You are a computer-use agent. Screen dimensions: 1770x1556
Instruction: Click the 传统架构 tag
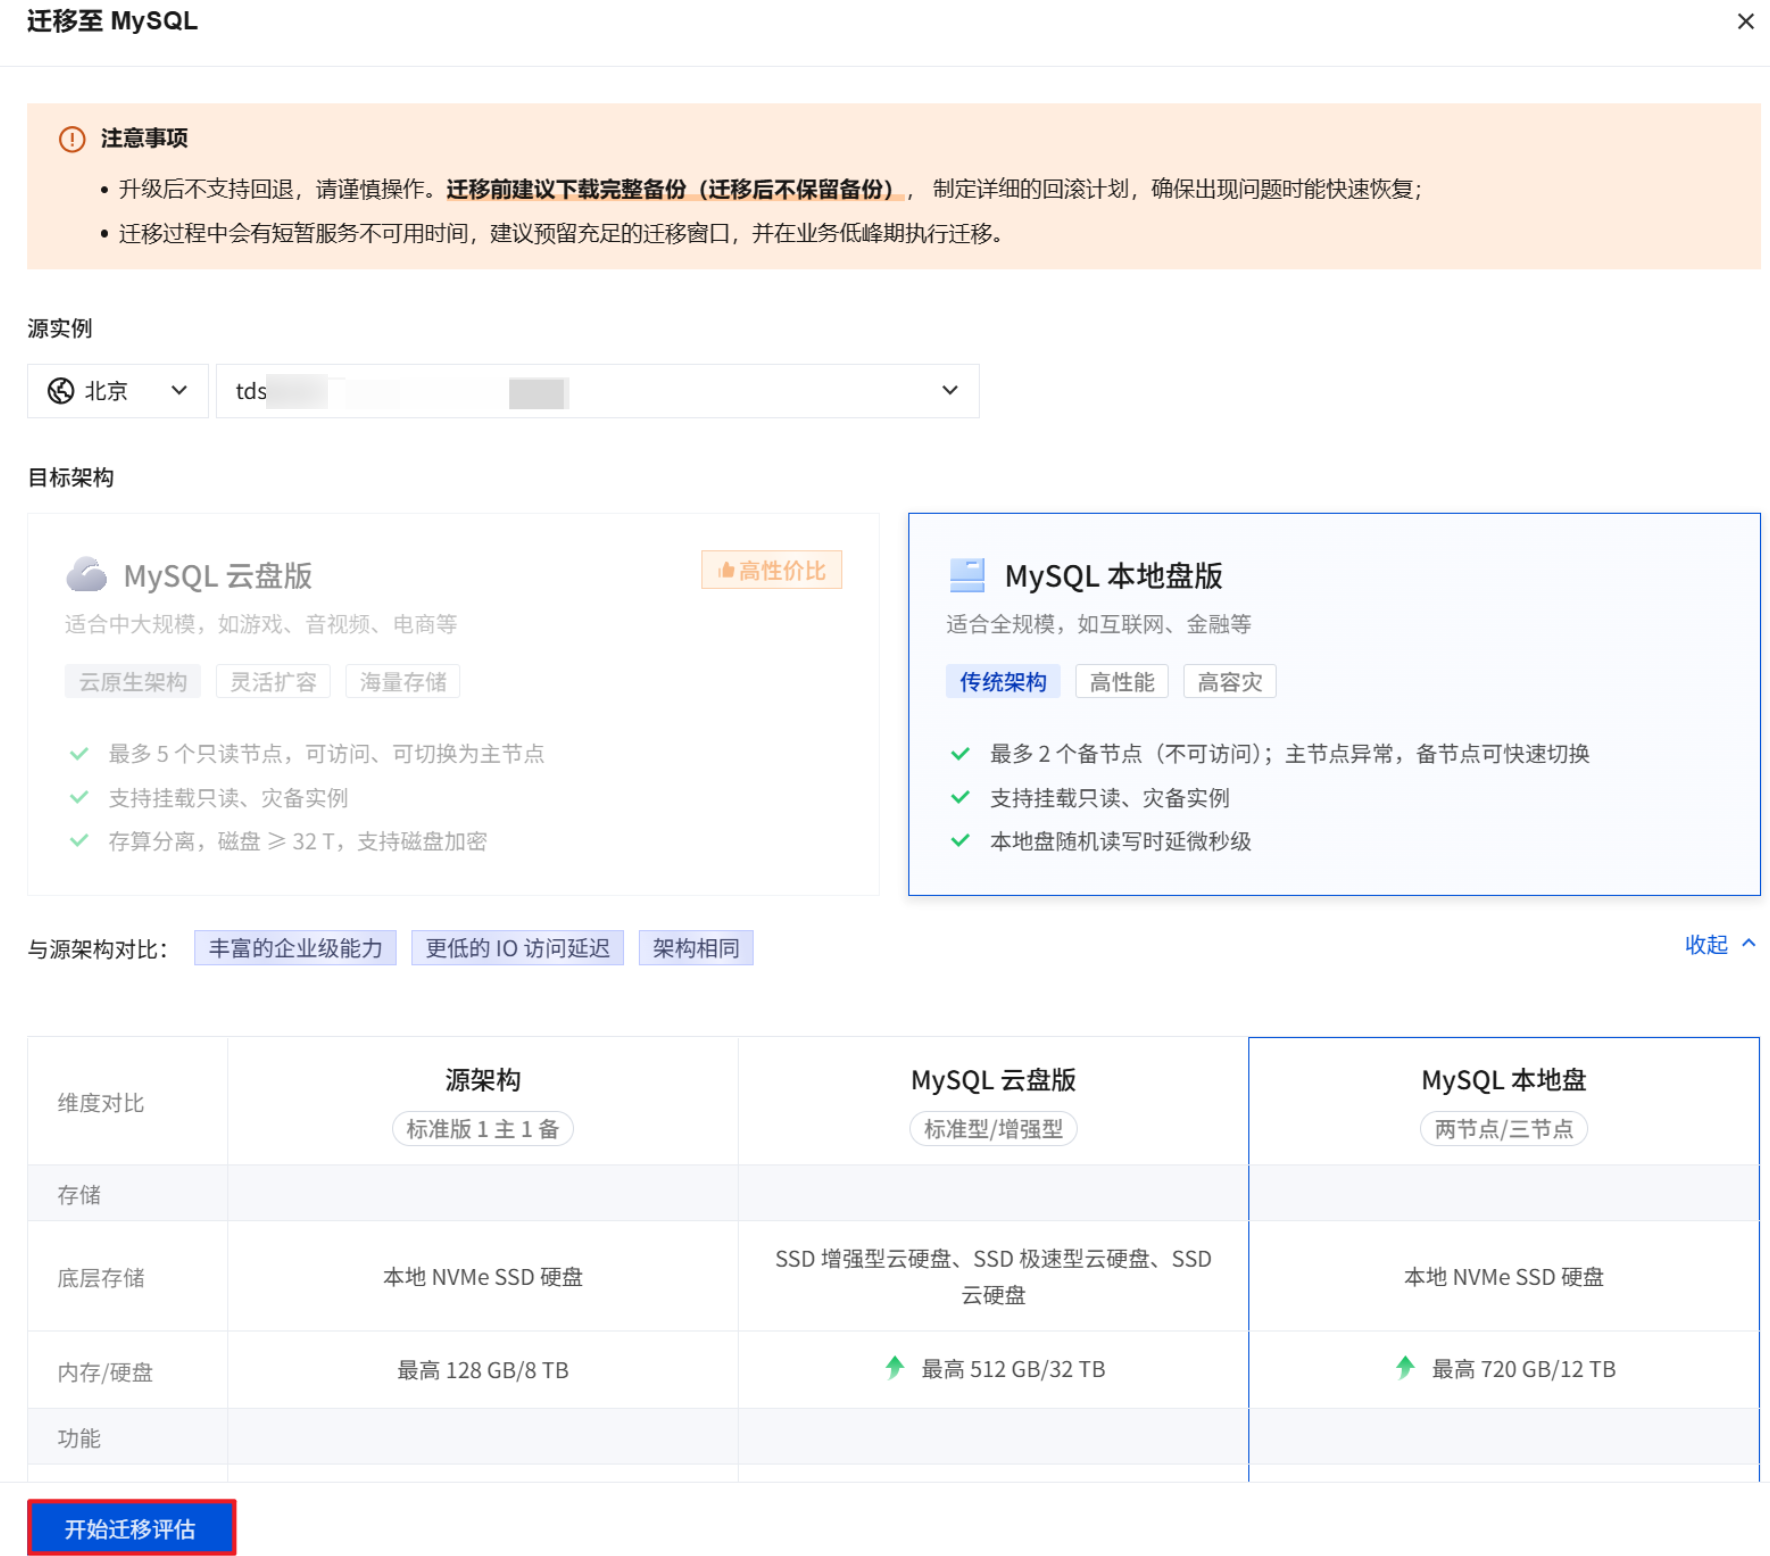1002,682
